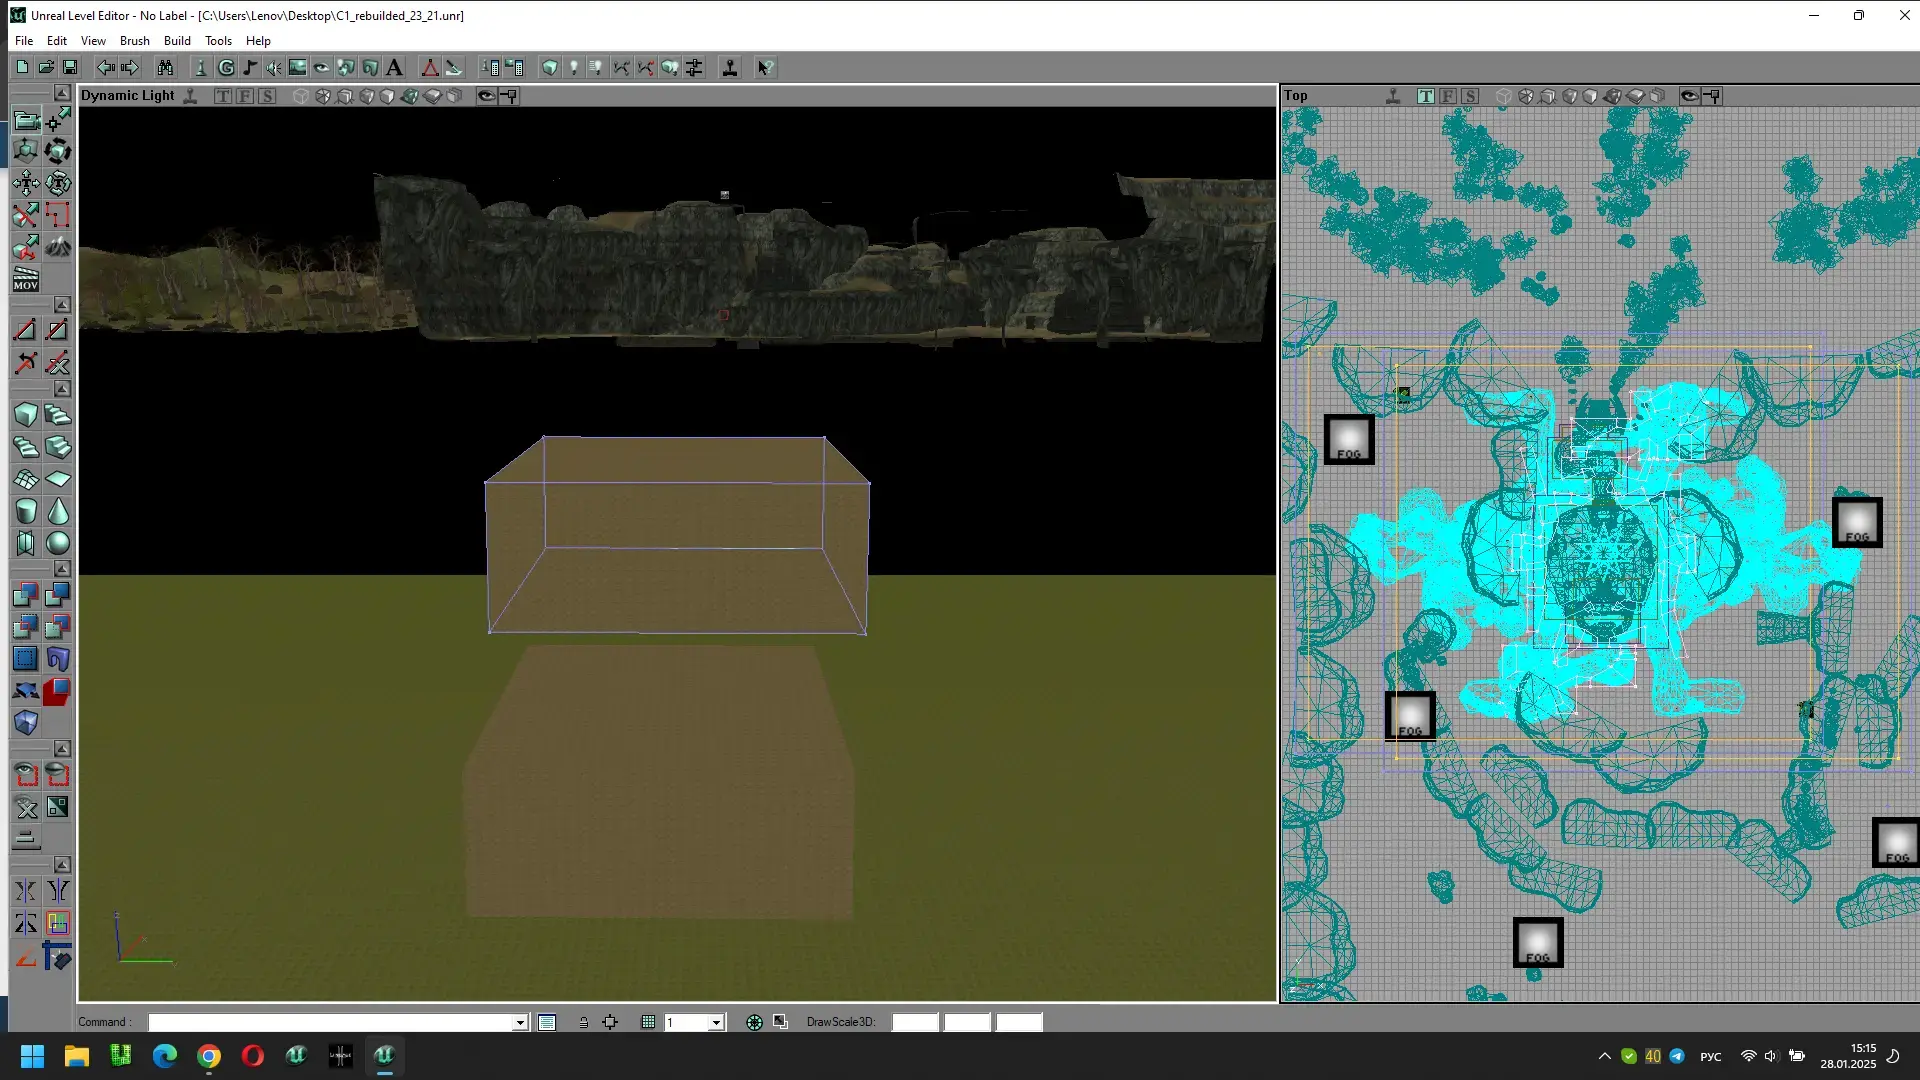
Task: Click the log window button beside Command field
Action: [x=547, y=1022]
